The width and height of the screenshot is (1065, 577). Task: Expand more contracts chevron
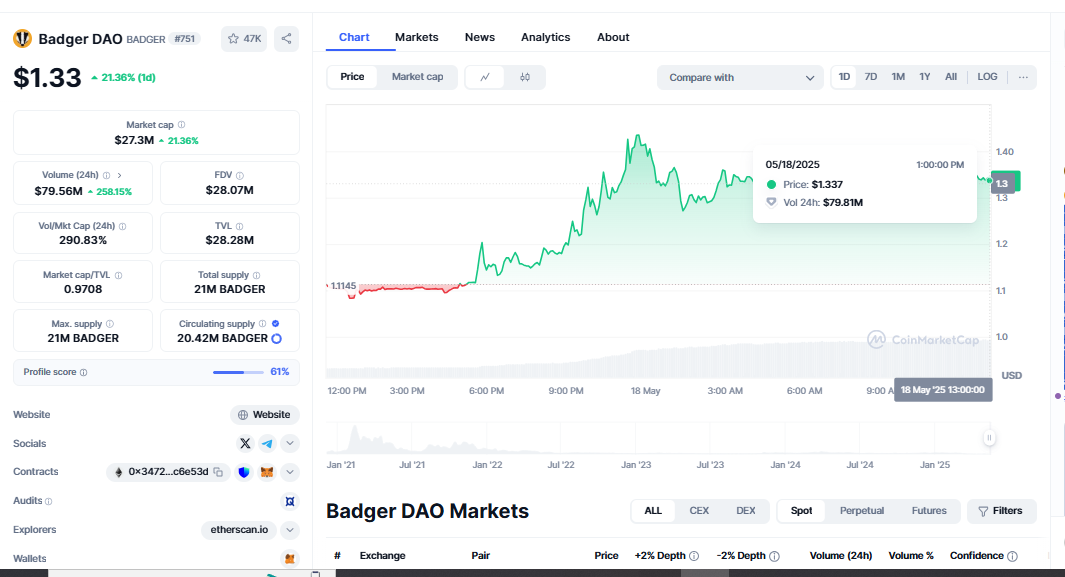[x=290, y=472]
